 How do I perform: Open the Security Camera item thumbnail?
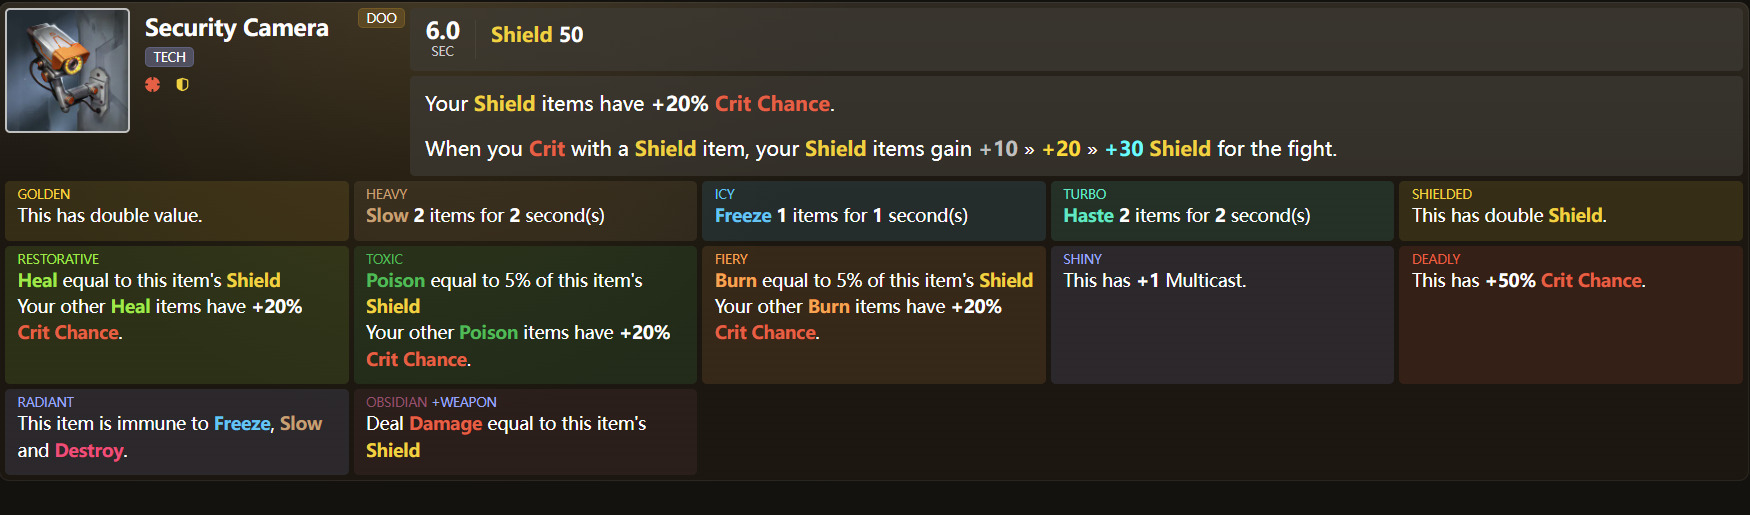point(68,70)
